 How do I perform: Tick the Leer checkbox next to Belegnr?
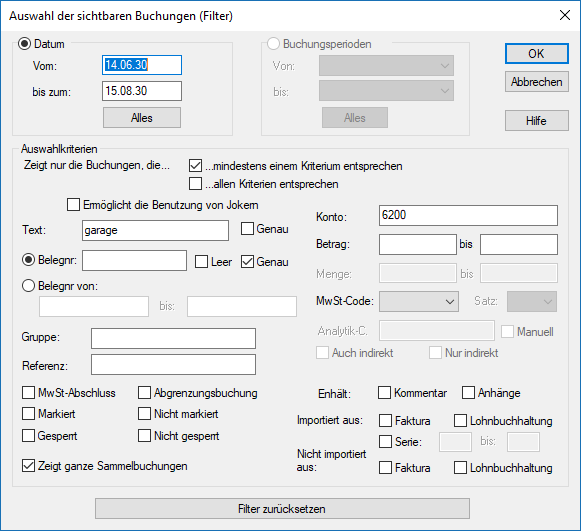(x=201, y=262)
